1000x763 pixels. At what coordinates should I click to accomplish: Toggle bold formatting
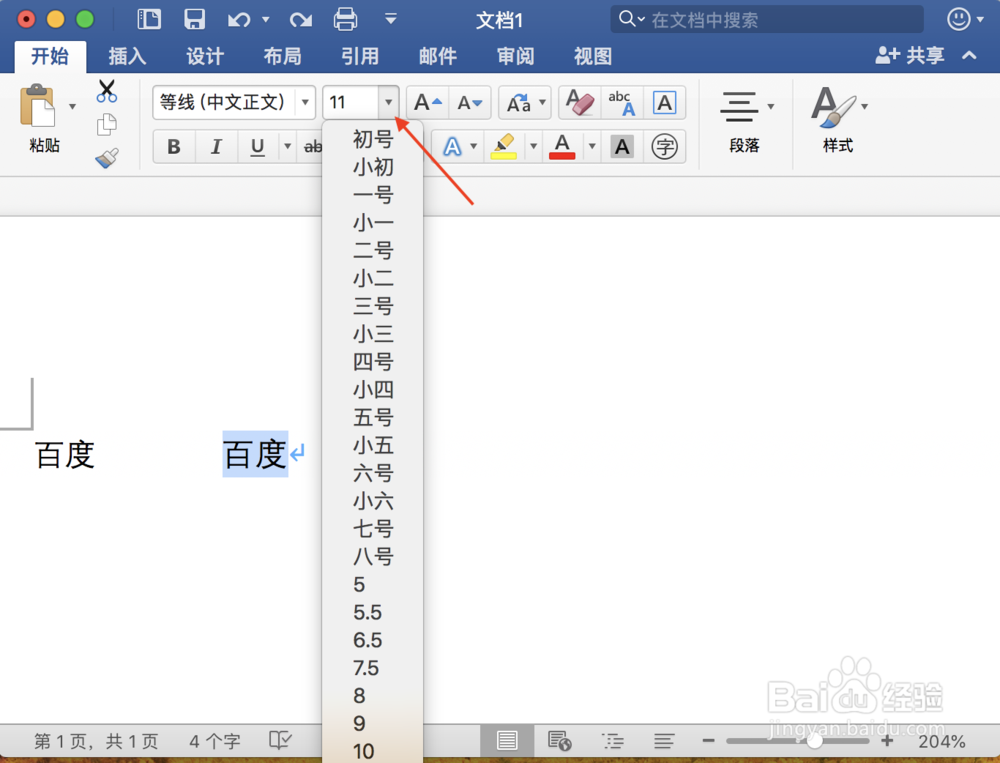click(x=173, y=146)
